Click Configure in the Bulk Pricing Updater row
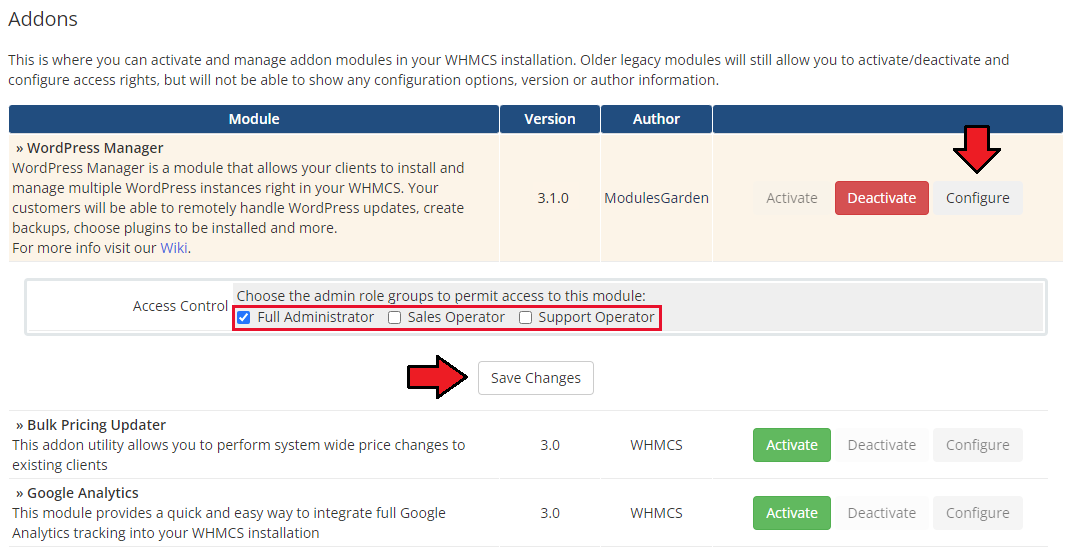This screenshot has height=553, width=1070. click(x=977, y=445)
